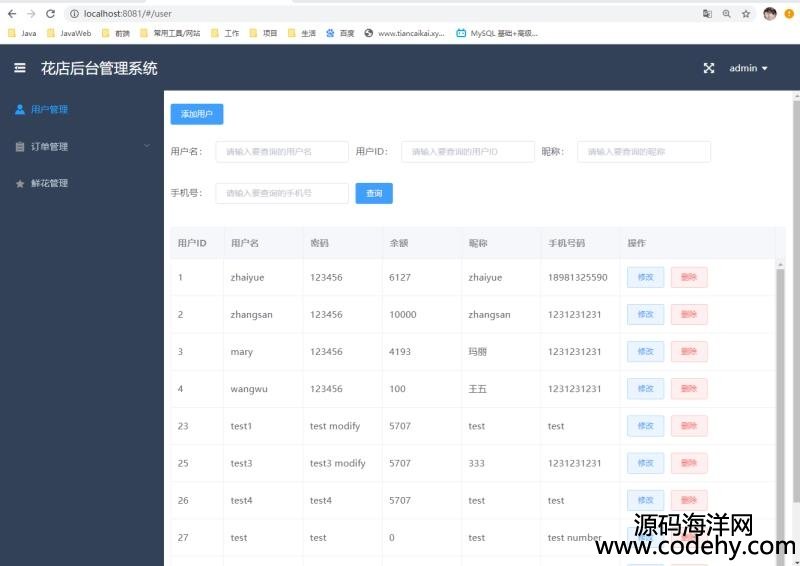The height and width of the screenshot is (566, 800).
Task: Reload the page with refresh icon
Action: [50, 14]
